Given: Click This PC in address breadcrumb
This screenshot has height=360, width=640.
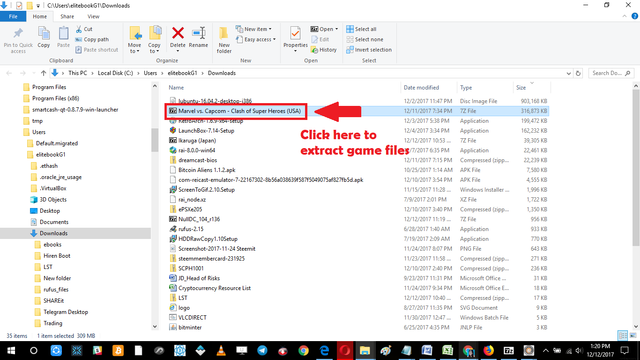Looking at the screenshot, I should tap(78, 73).
